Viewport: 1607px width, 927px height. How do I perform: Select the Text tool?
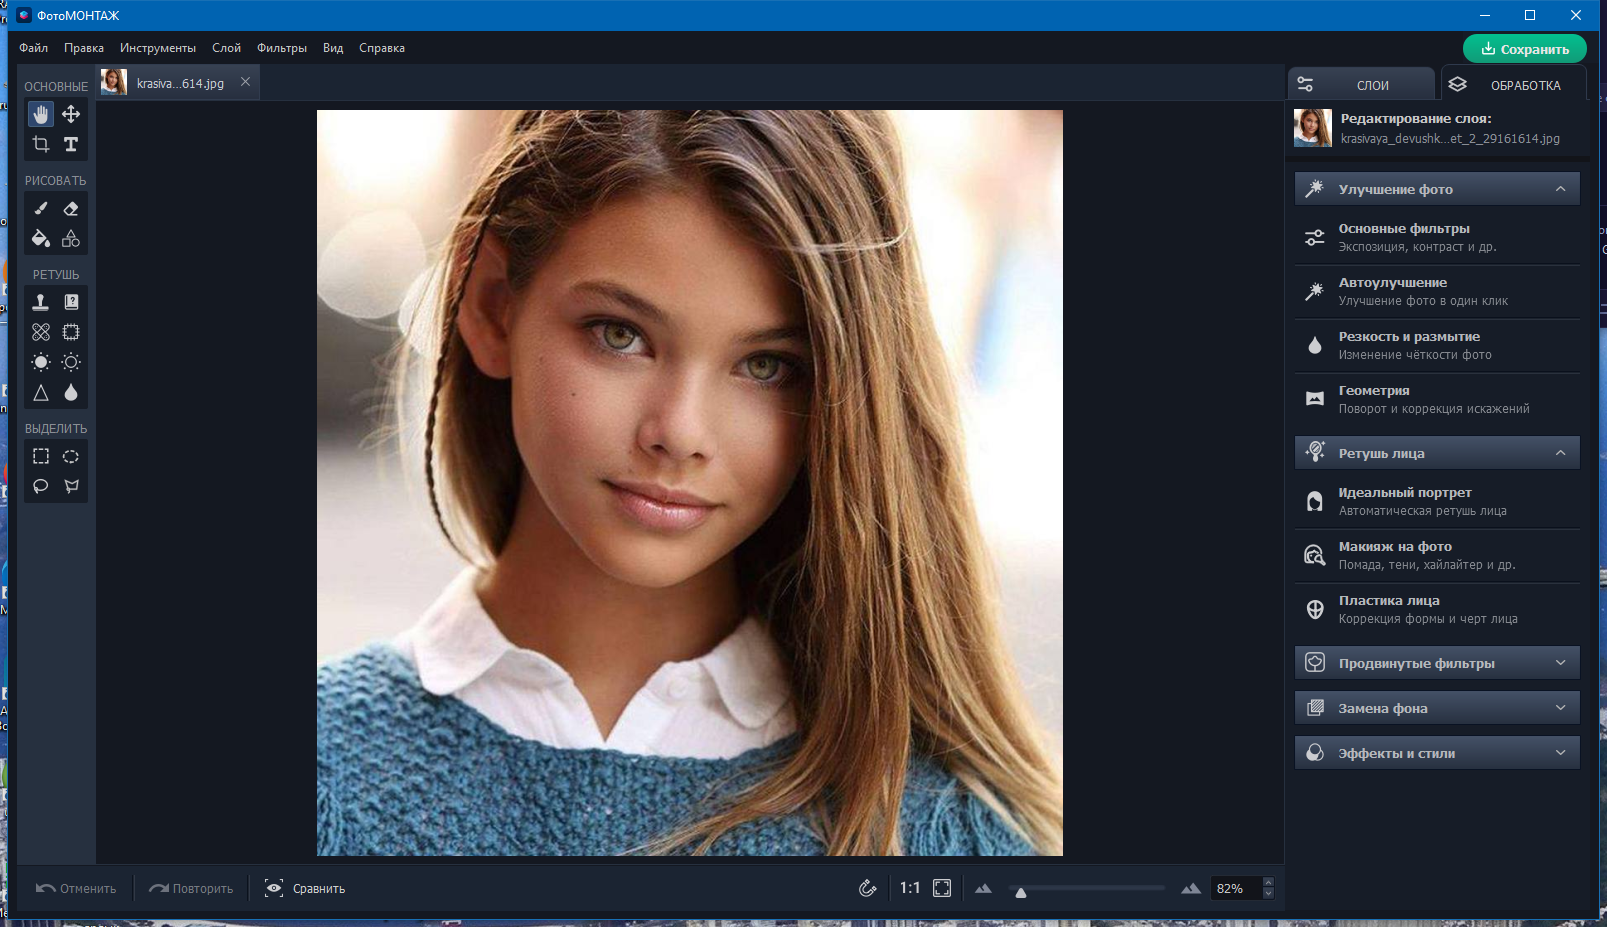71,144
